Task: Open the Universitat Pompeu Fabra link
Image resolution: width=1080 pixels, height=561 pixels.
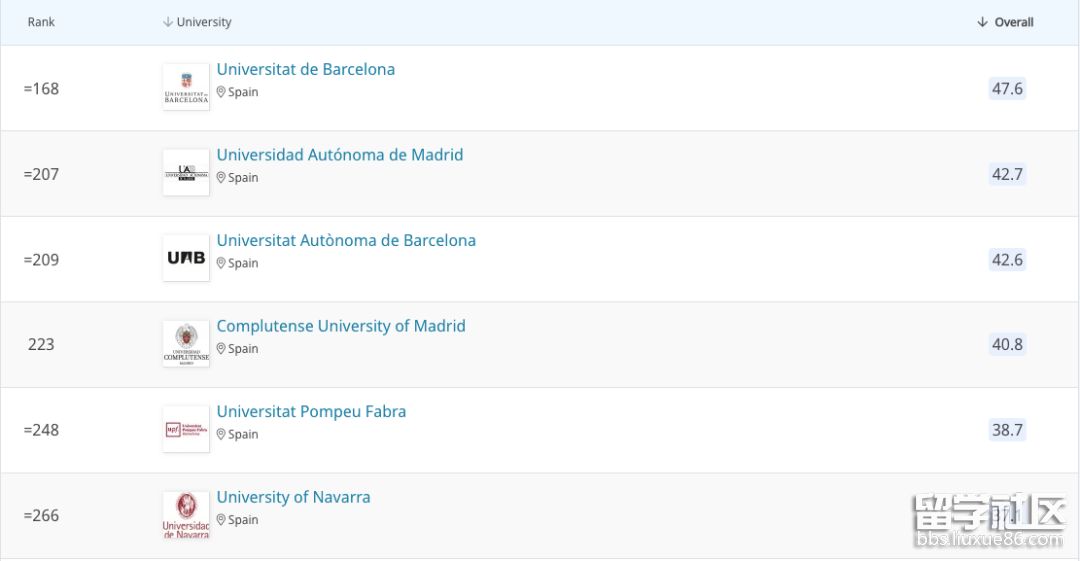Action: pos(311,412)
